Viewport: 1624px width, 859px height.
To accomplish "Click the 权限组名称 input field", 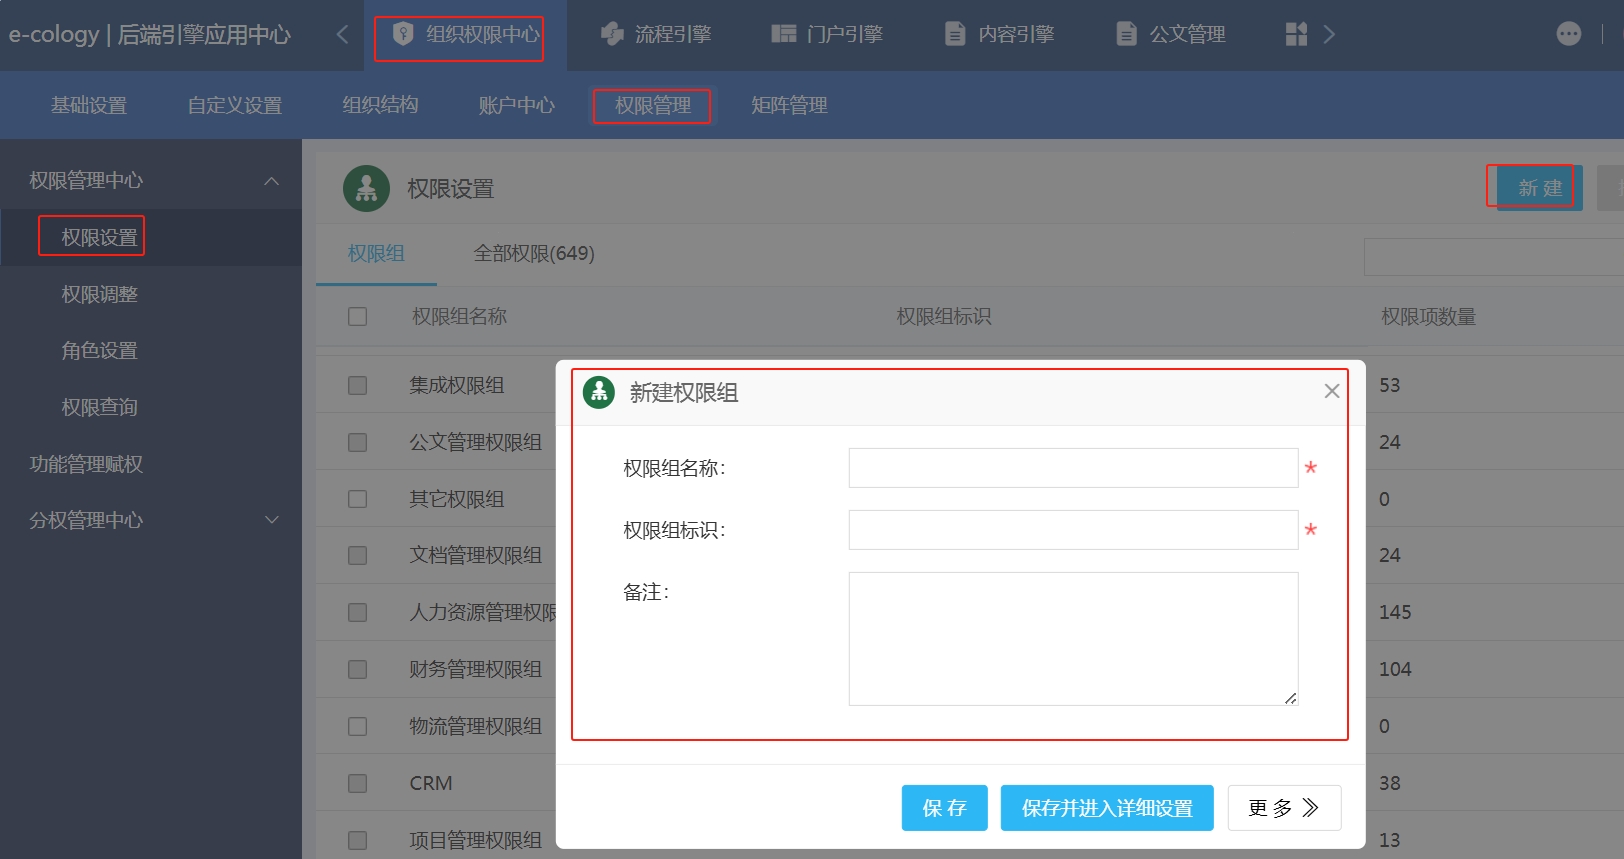I will (1072, 468).
